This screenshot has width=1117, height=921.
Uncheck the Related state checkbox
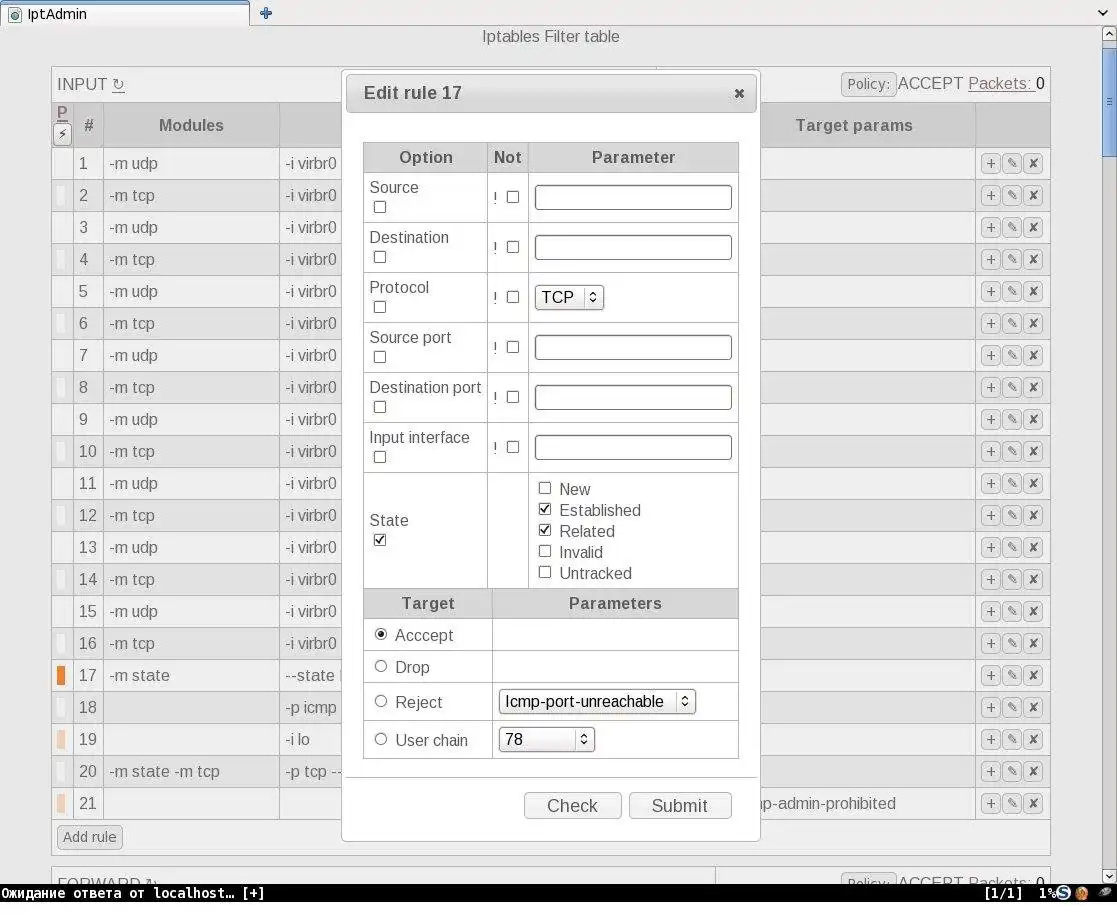545,530
